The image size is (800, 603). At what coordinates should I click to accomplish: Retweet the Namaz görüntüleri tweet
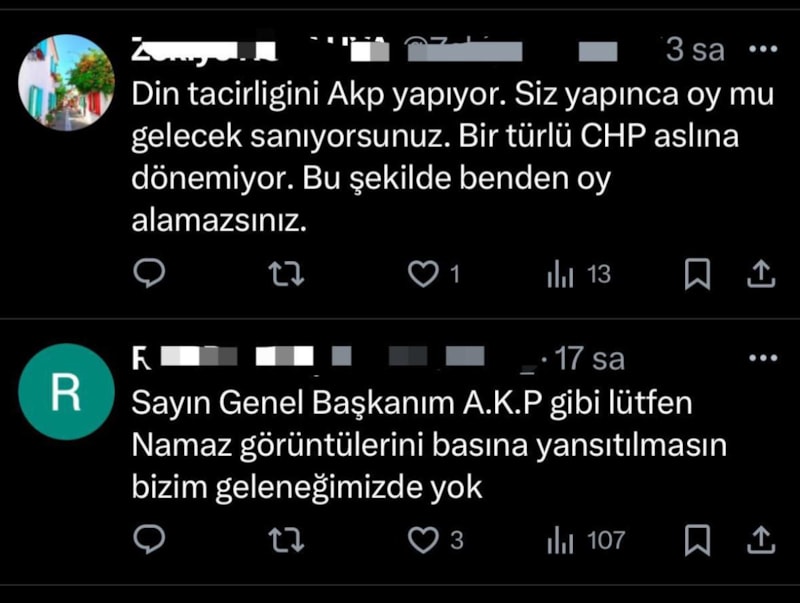(286, 540)
